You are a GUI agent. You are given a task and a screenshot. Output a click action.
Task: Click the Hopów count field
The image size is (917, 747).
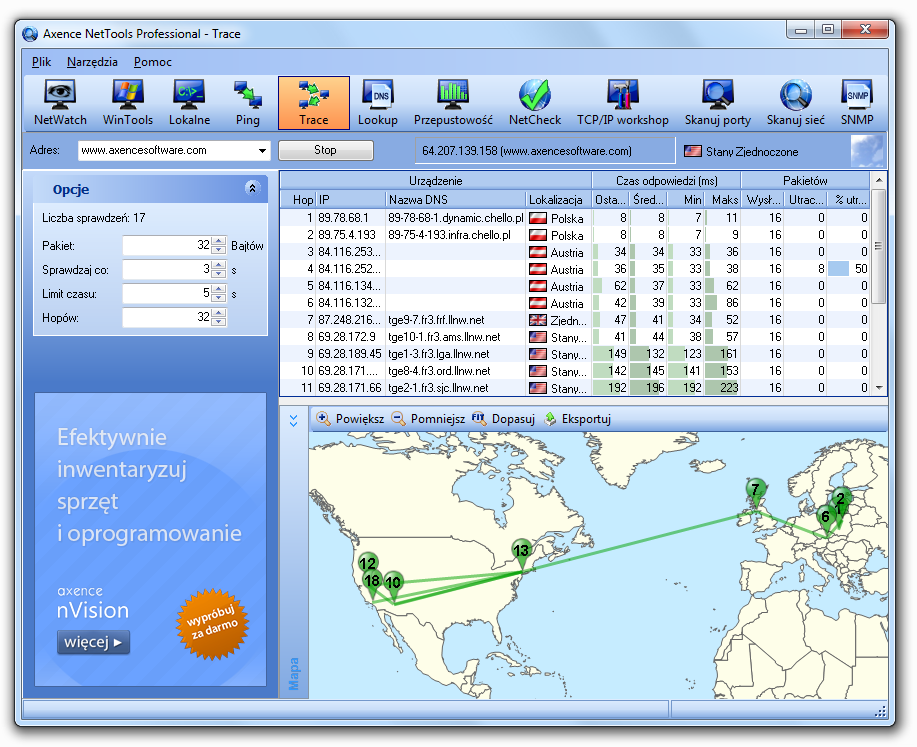coord(167,318)
